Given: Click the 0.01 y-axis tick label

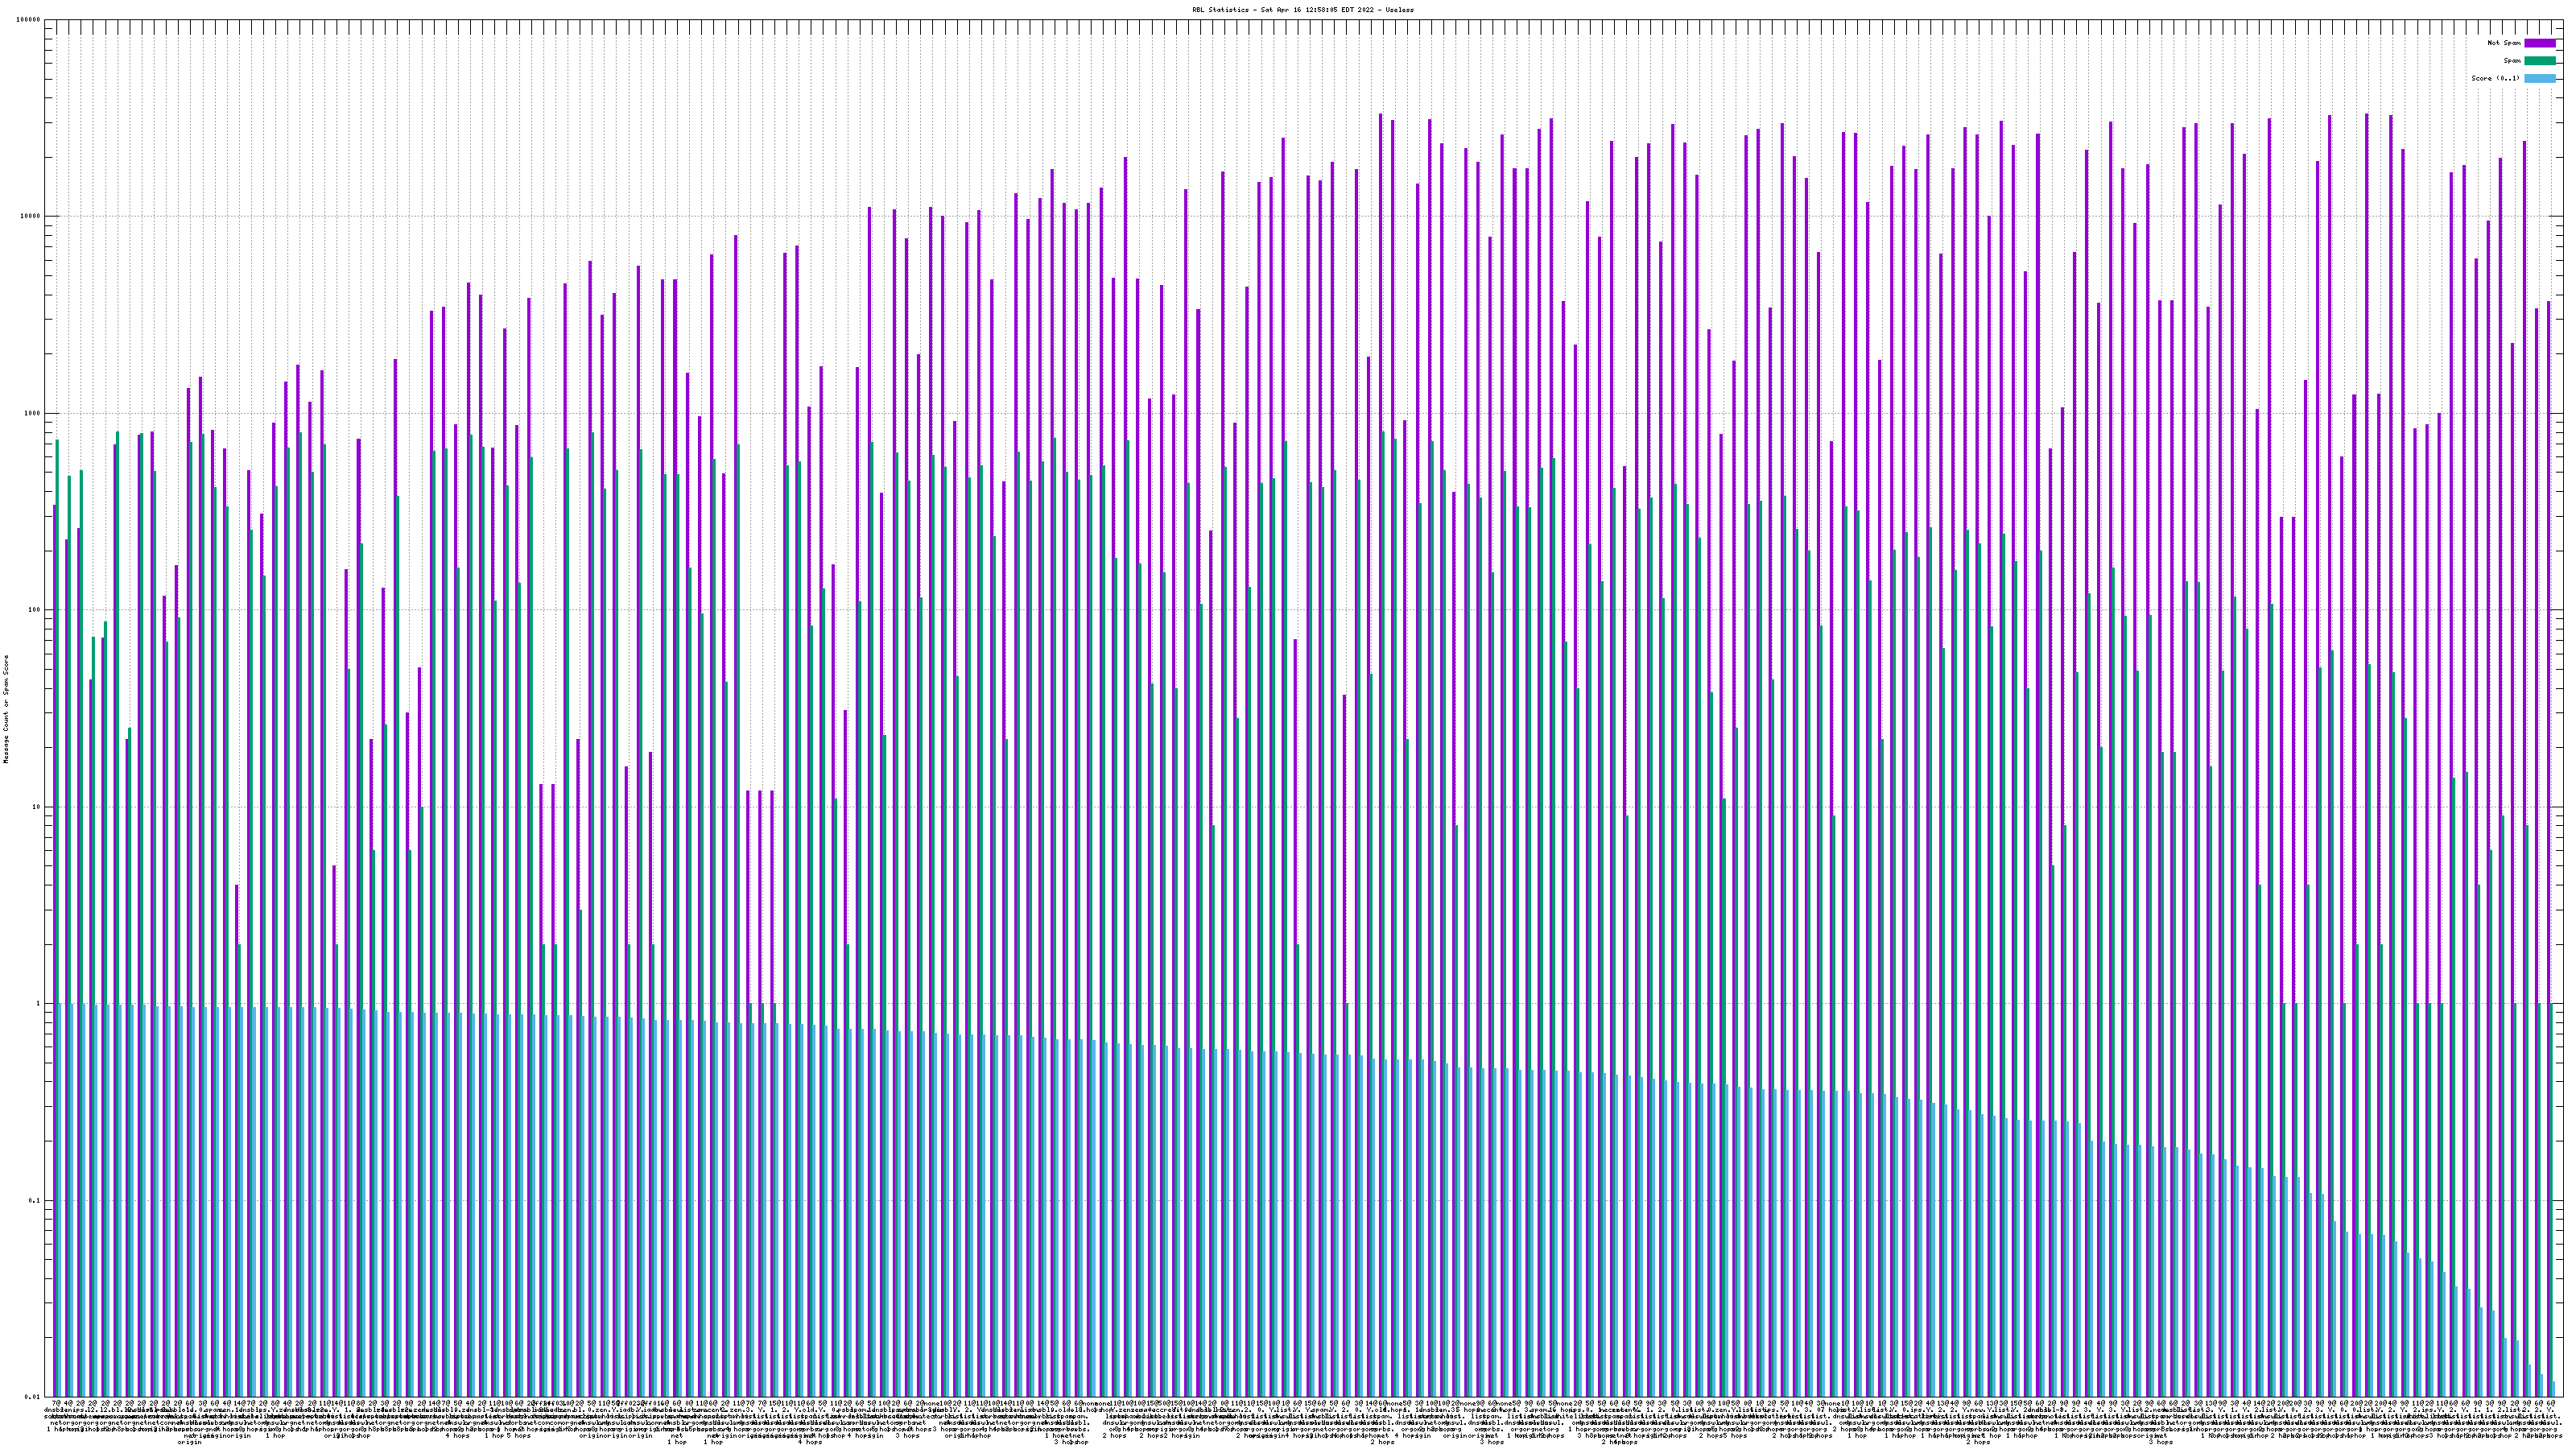Looking at the screenshot, I should [33, 1397].
